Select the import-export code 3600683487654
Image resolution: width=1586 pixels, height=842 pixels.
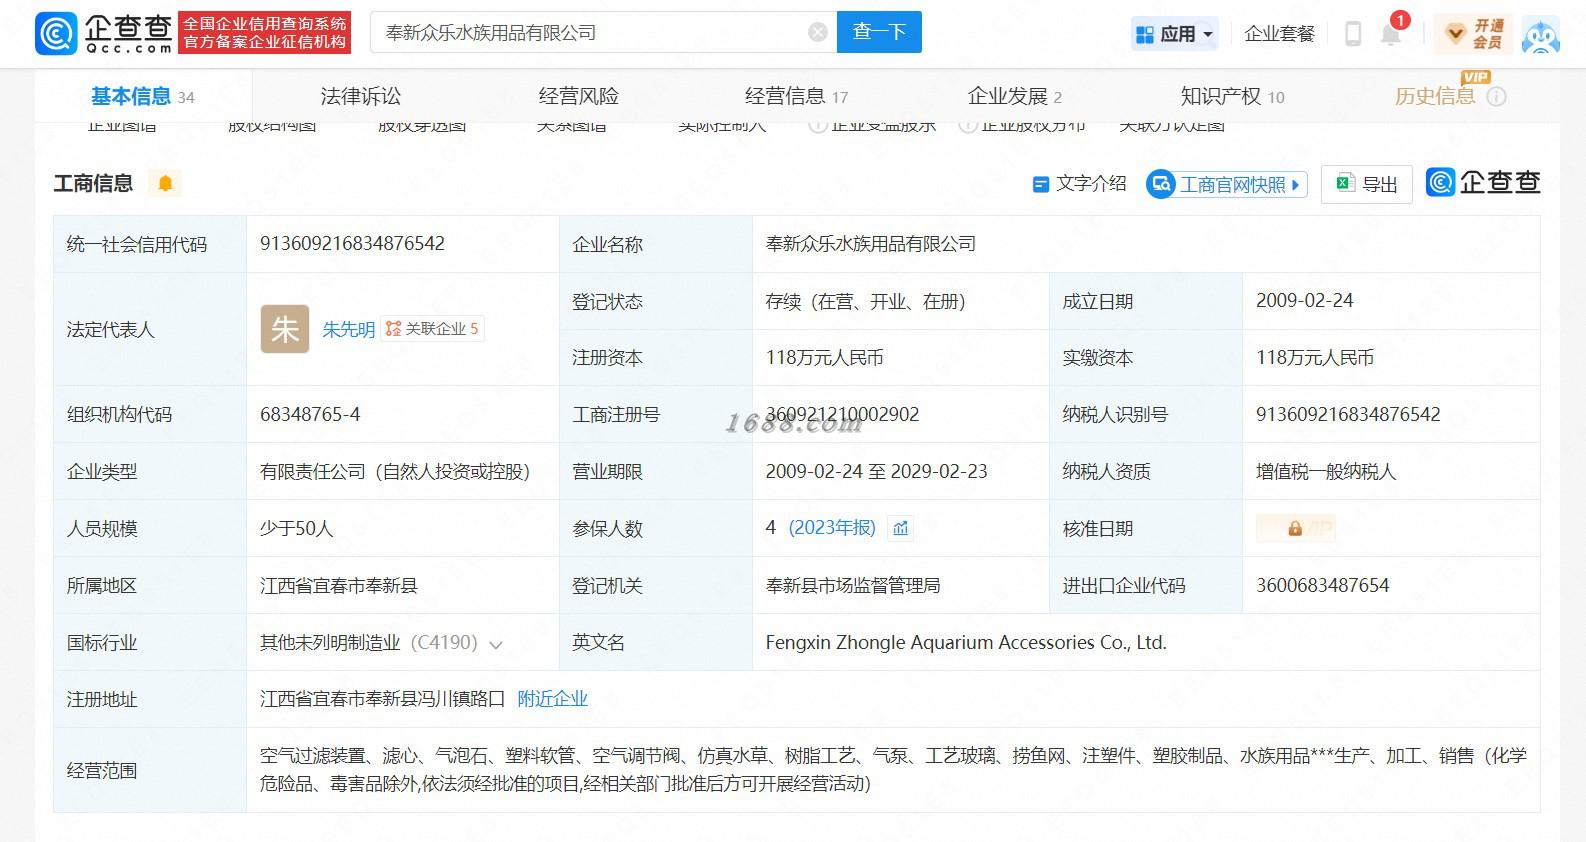(x=1322, y=585)
